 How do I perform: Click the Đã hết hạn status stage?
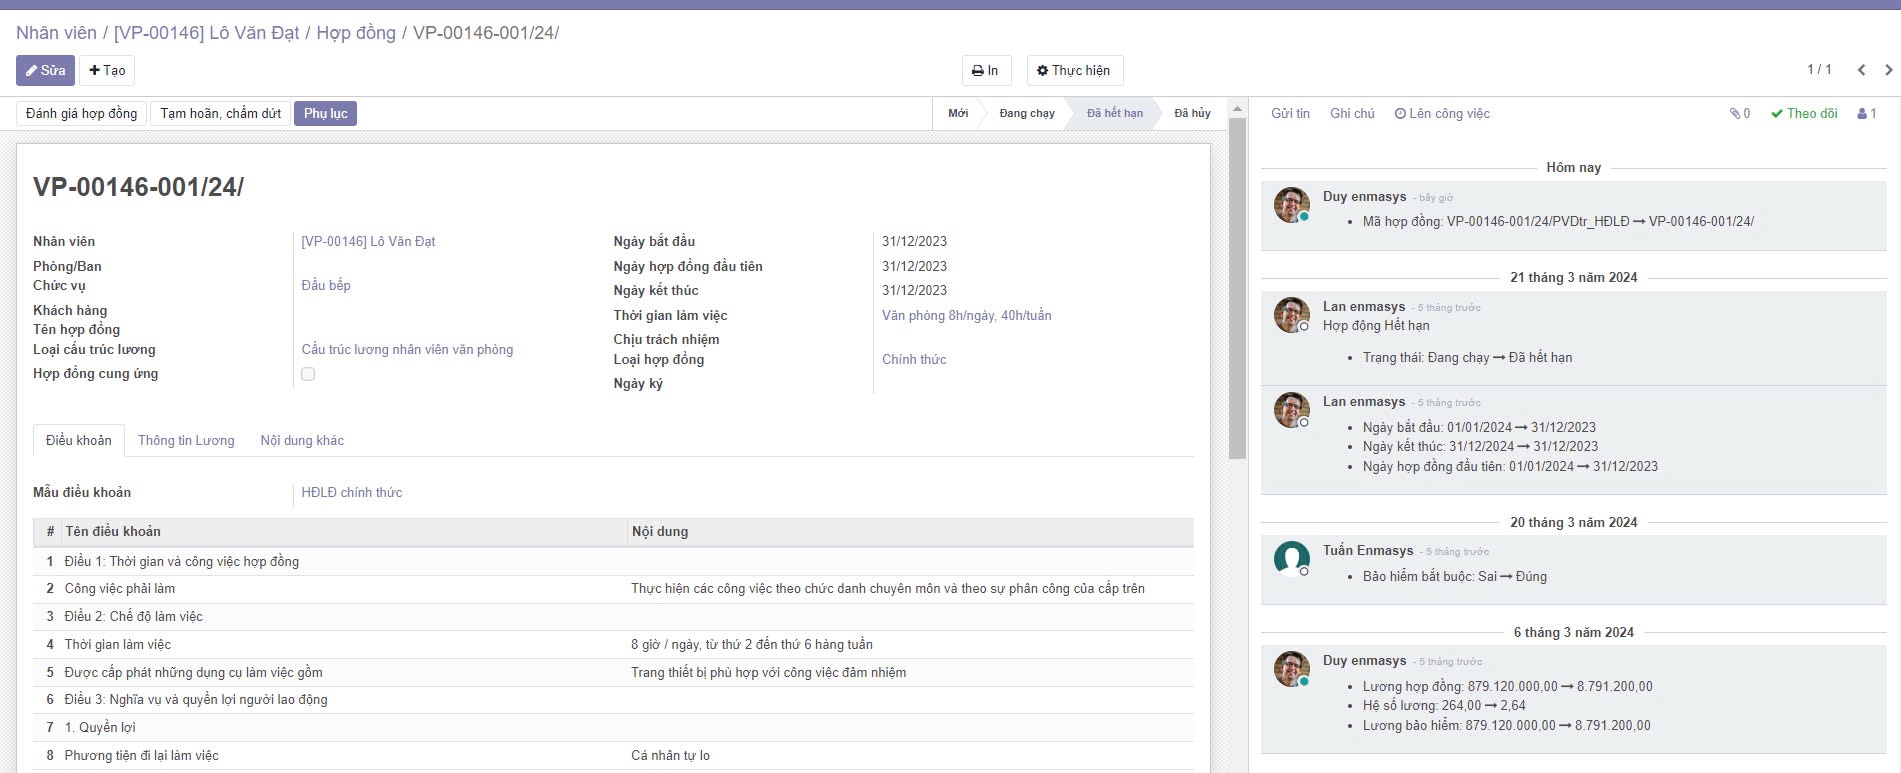click(x=1114, y=114)
